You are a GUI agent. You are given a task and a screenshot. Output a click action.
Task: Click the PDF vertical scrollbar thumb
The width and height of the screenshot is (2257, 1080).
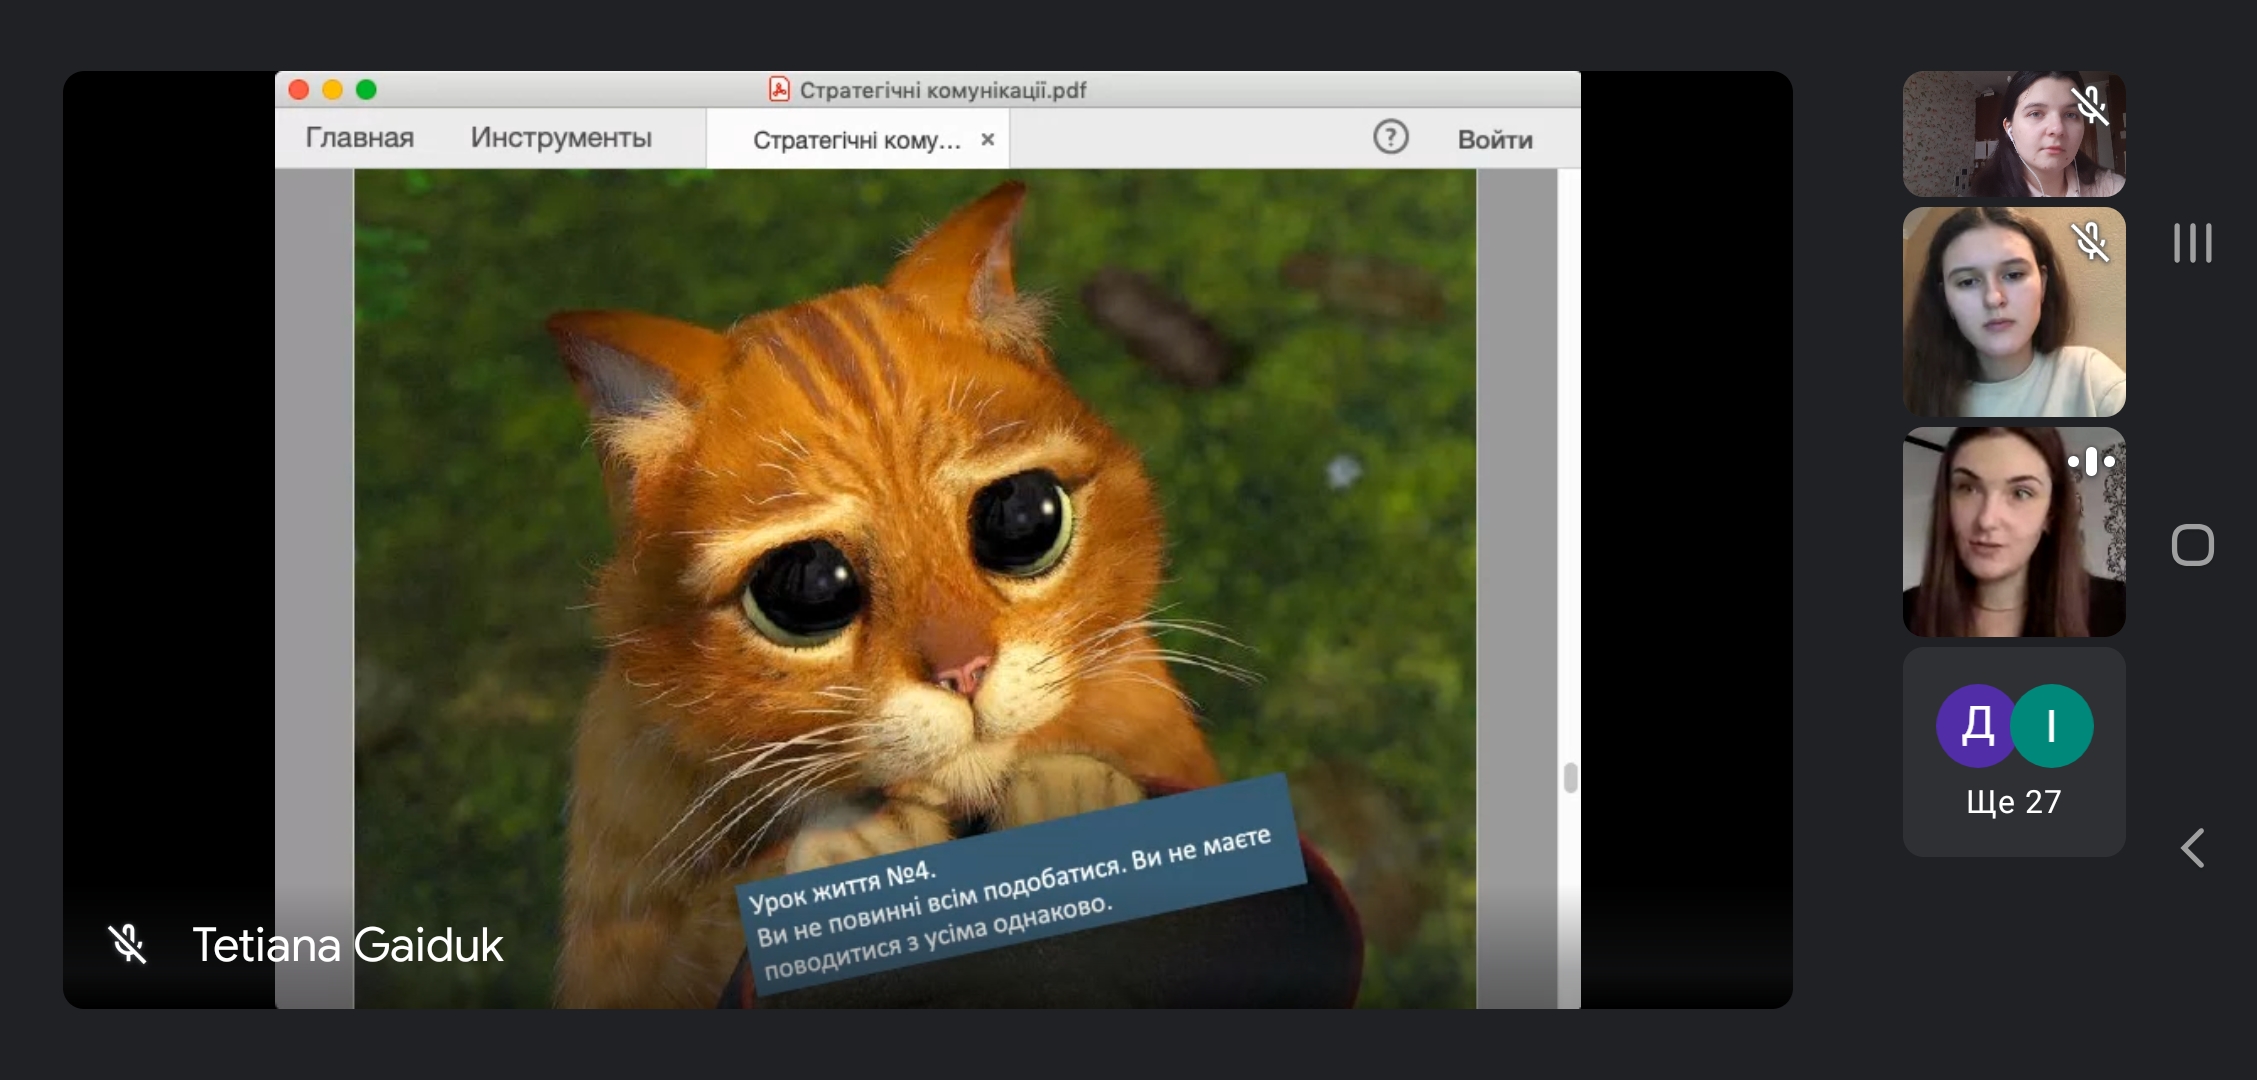(x=1570, y=777)
